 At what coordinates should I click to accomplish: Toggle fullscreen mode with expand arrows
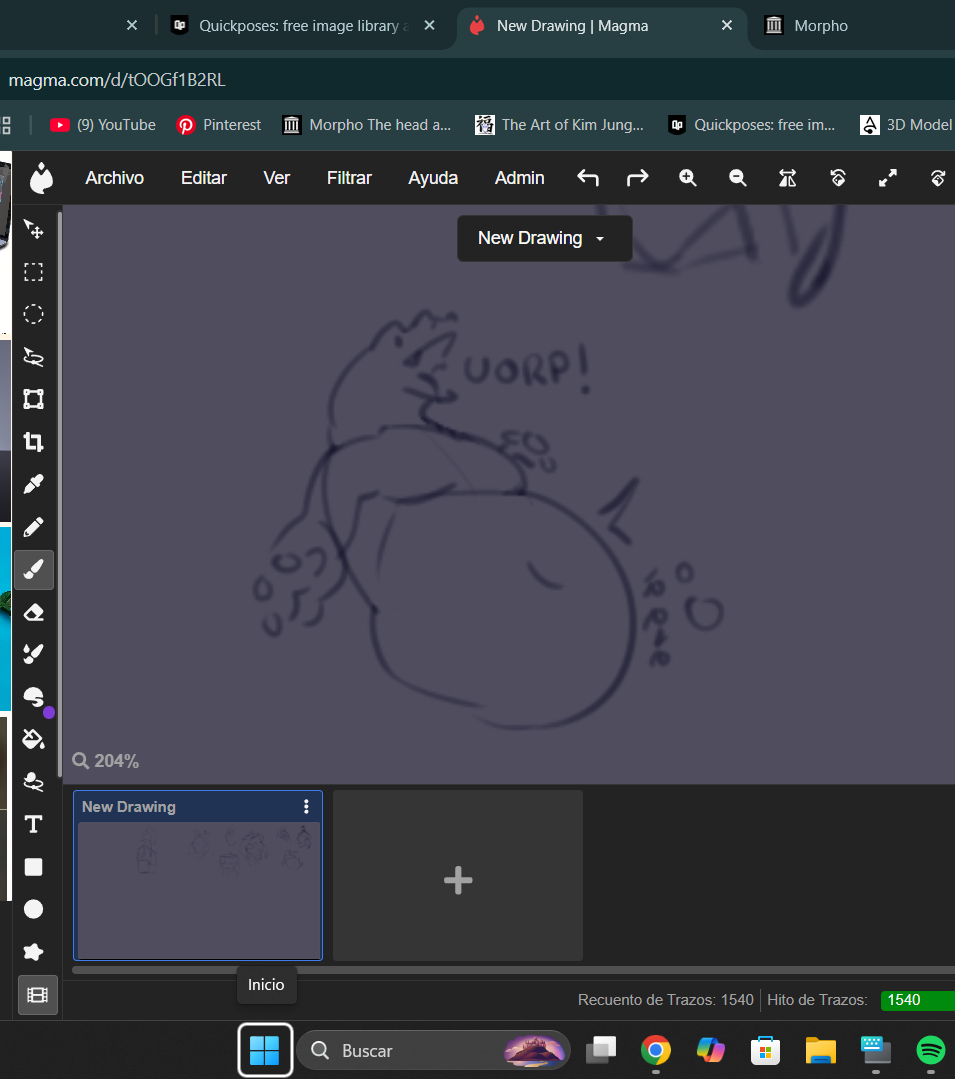pyautogui.click(x=887, y=178)
